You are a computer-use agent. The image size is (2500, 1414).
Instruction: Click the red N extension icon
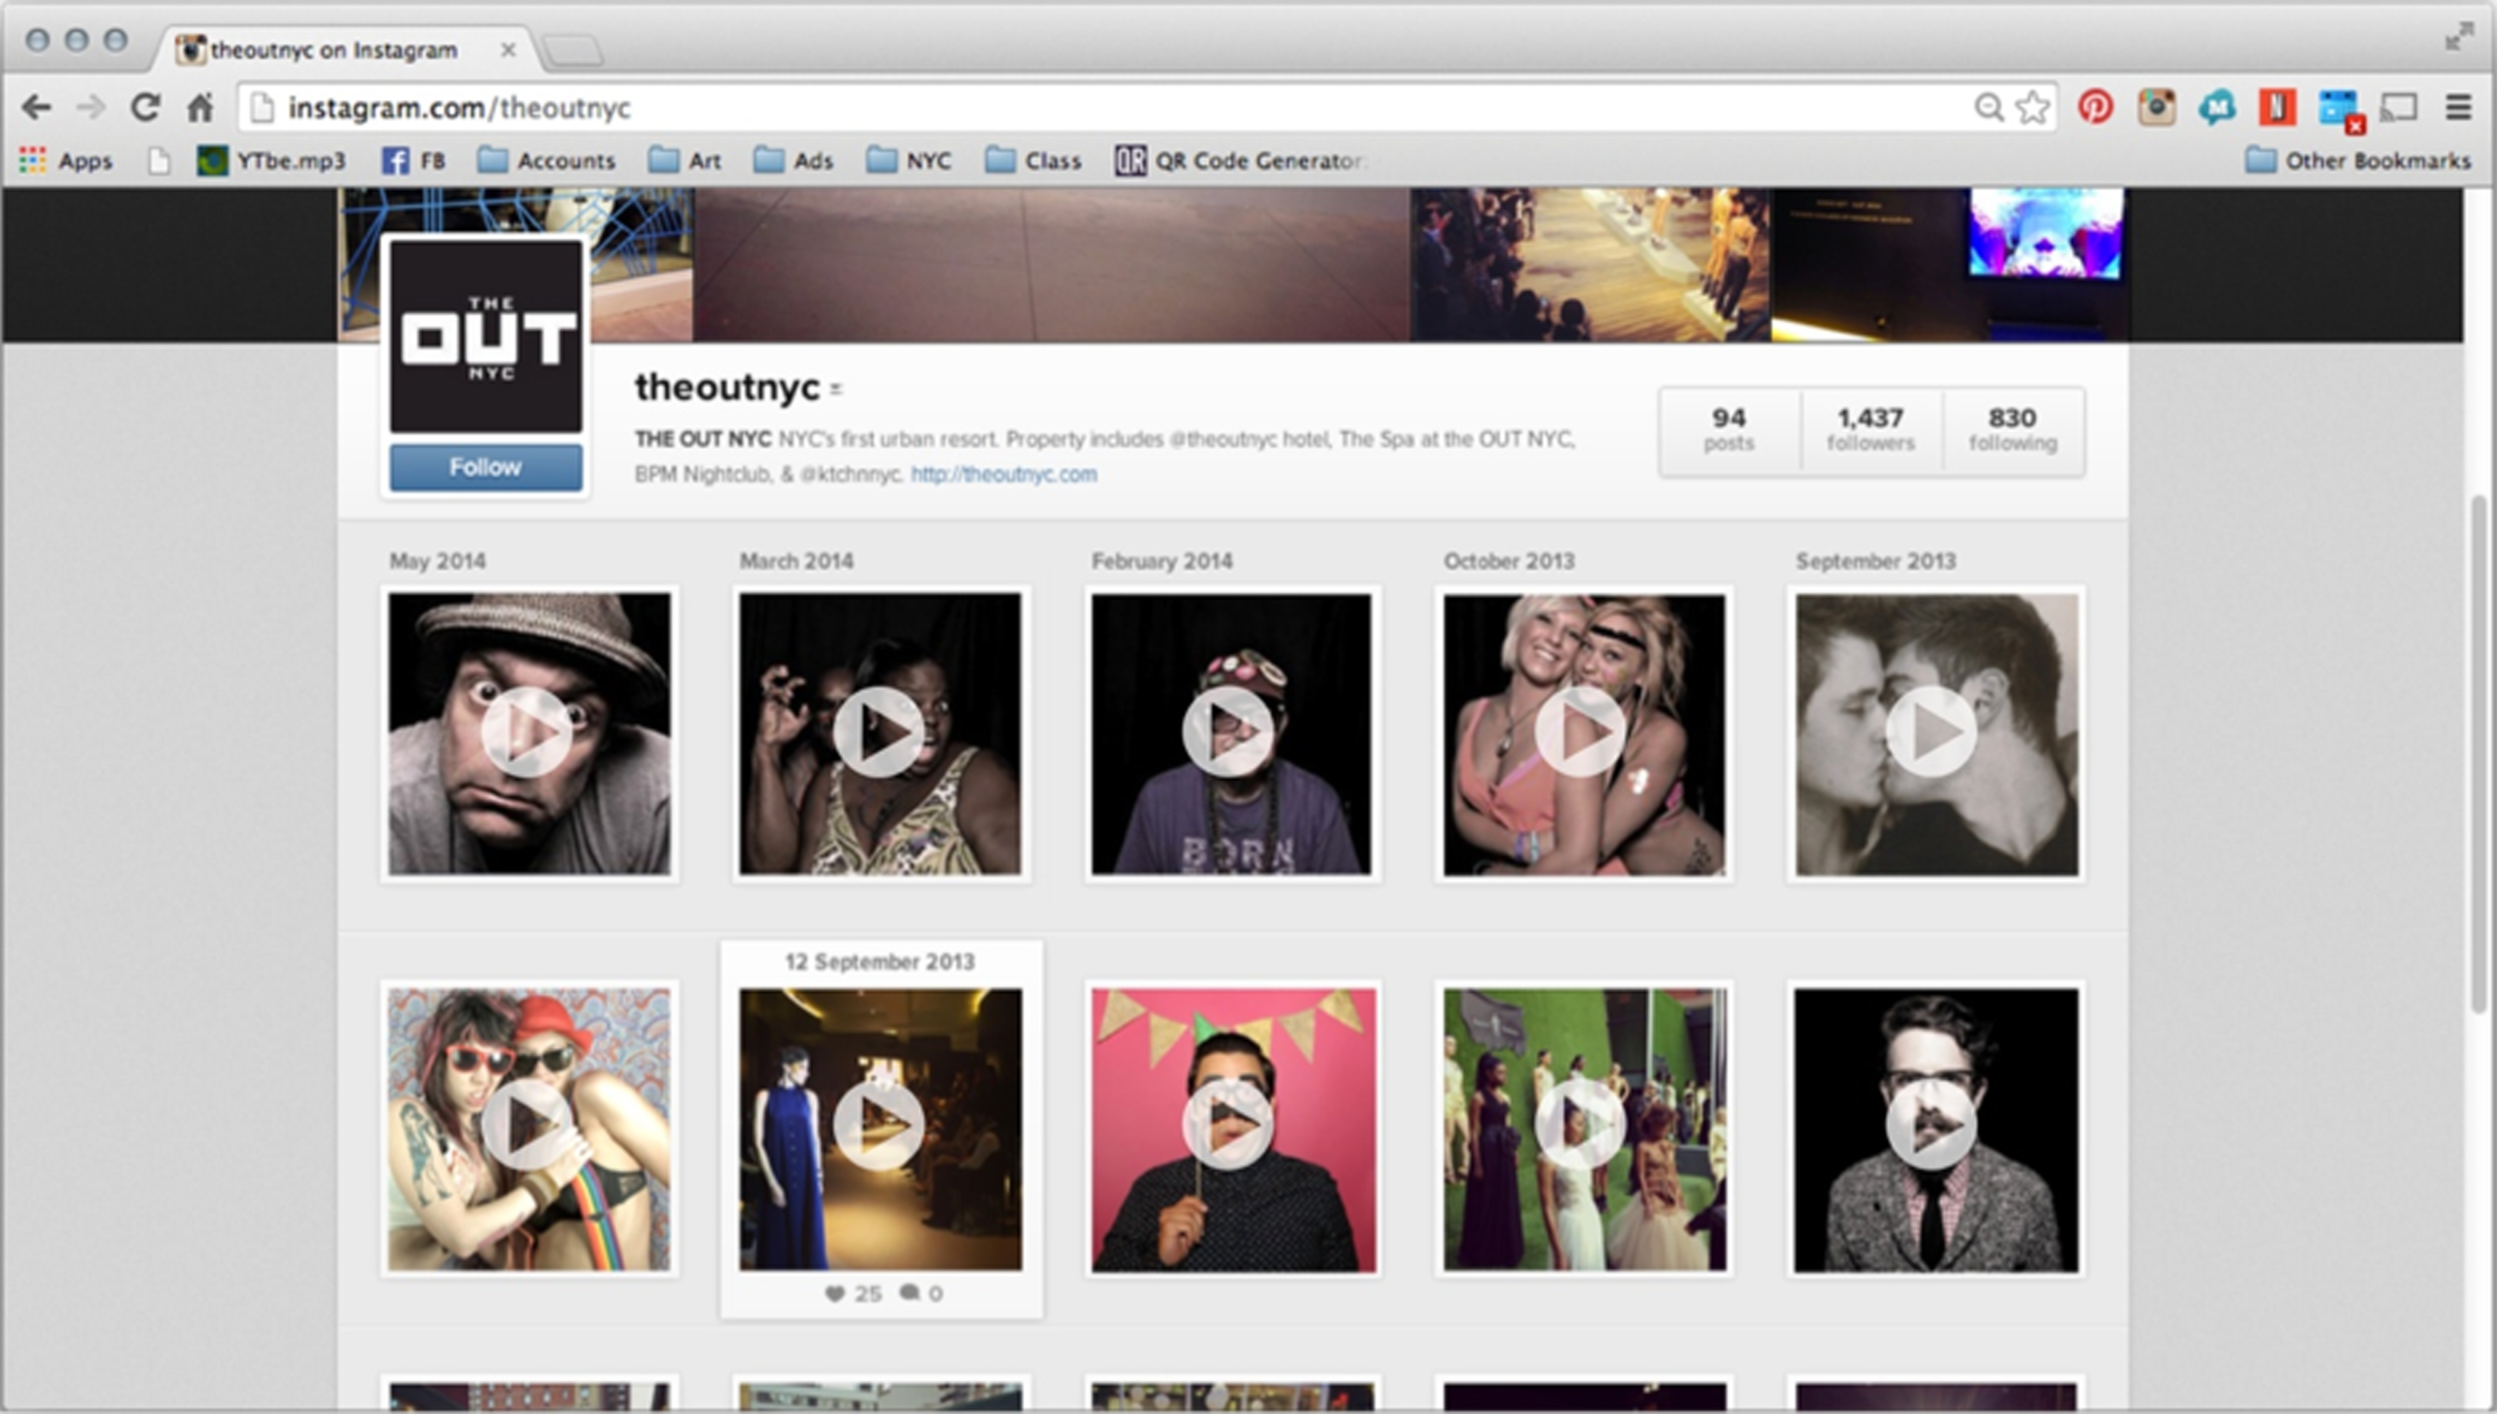click(x=2277, y=107)
